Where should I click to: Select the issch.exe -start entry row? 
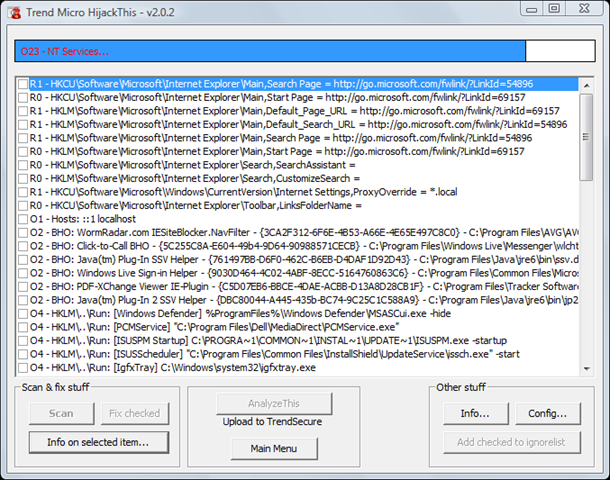[x=275, y=354]
